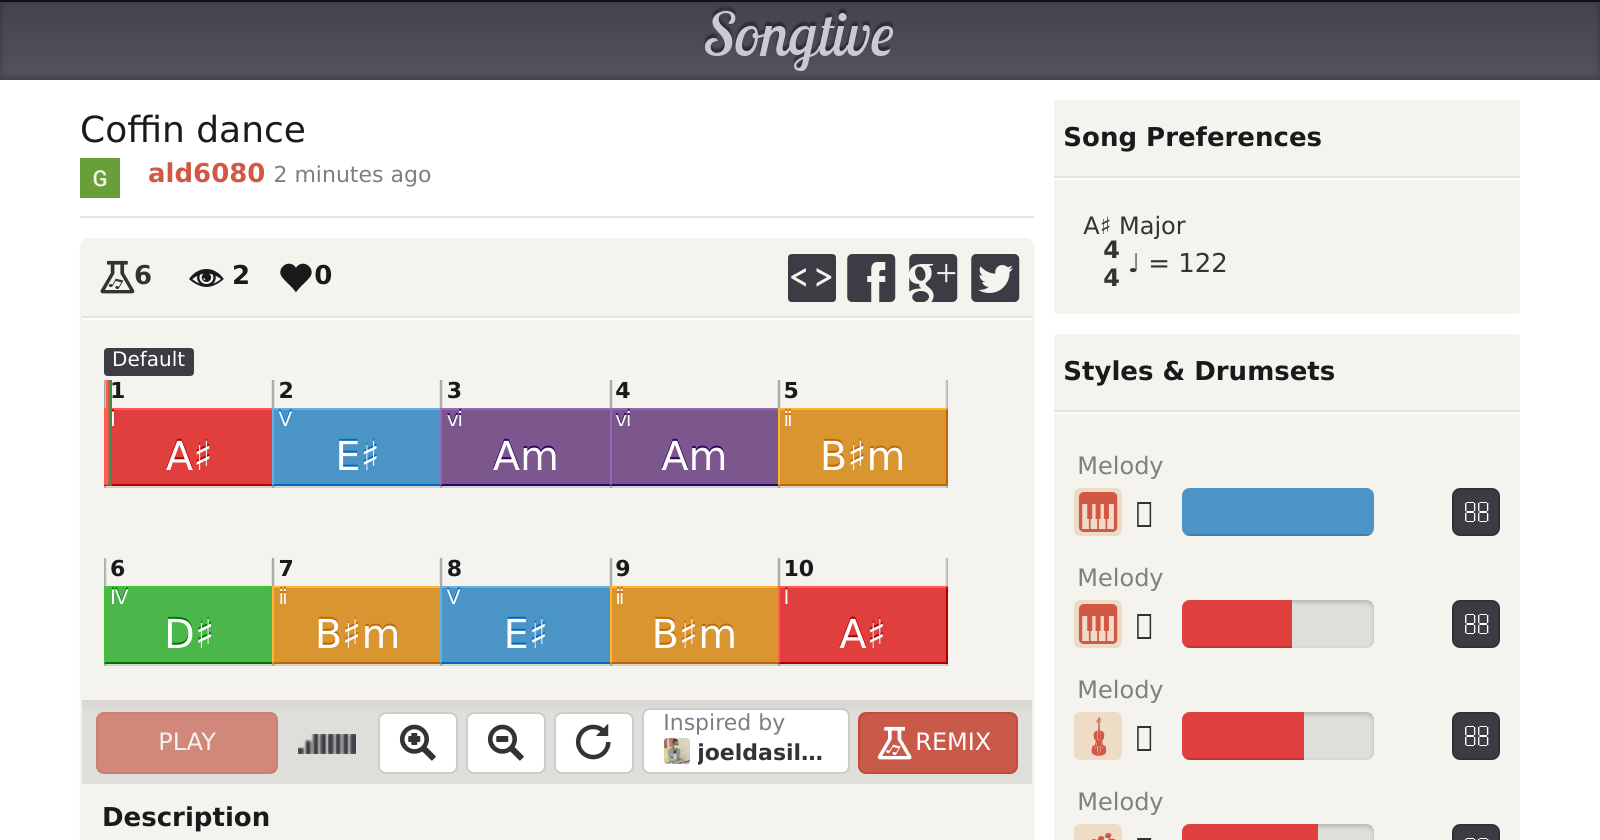The height and width of the screenshot is (840, 1600).
Task: Click the third Melody violin instrument icon
Action: tap(1097, 737)
